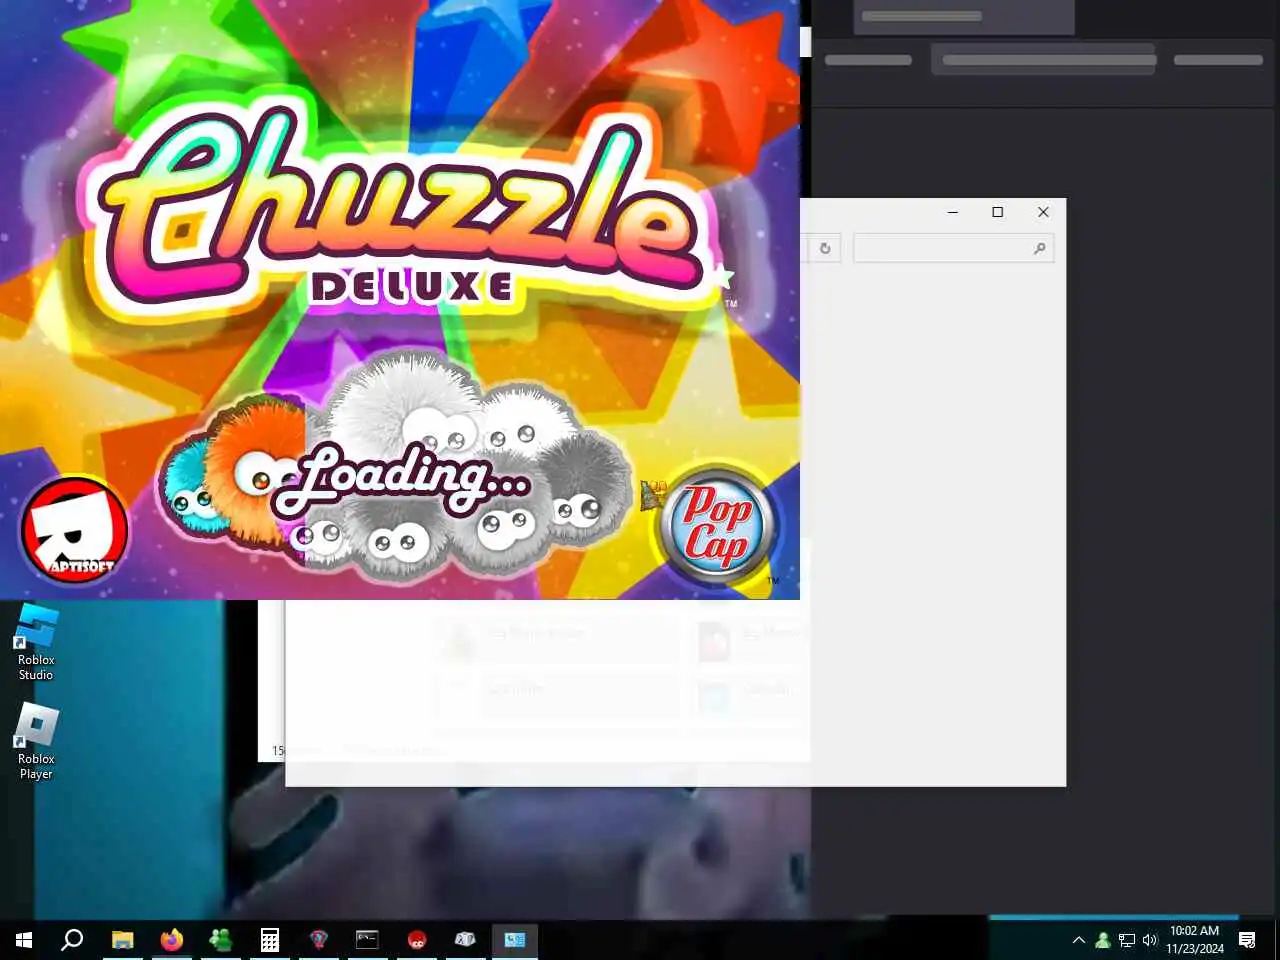Select the active Control Panel taskbar window icon
The image size is (1280, 960).
coord(515,940)
